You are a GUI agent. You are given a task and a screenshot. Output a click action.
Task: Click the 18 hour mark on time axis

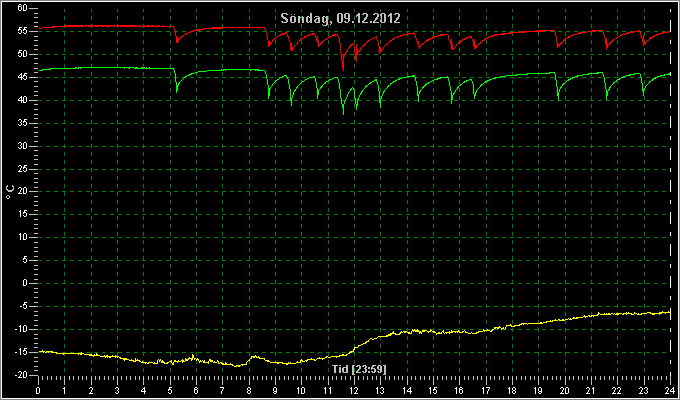click(512, 390)
